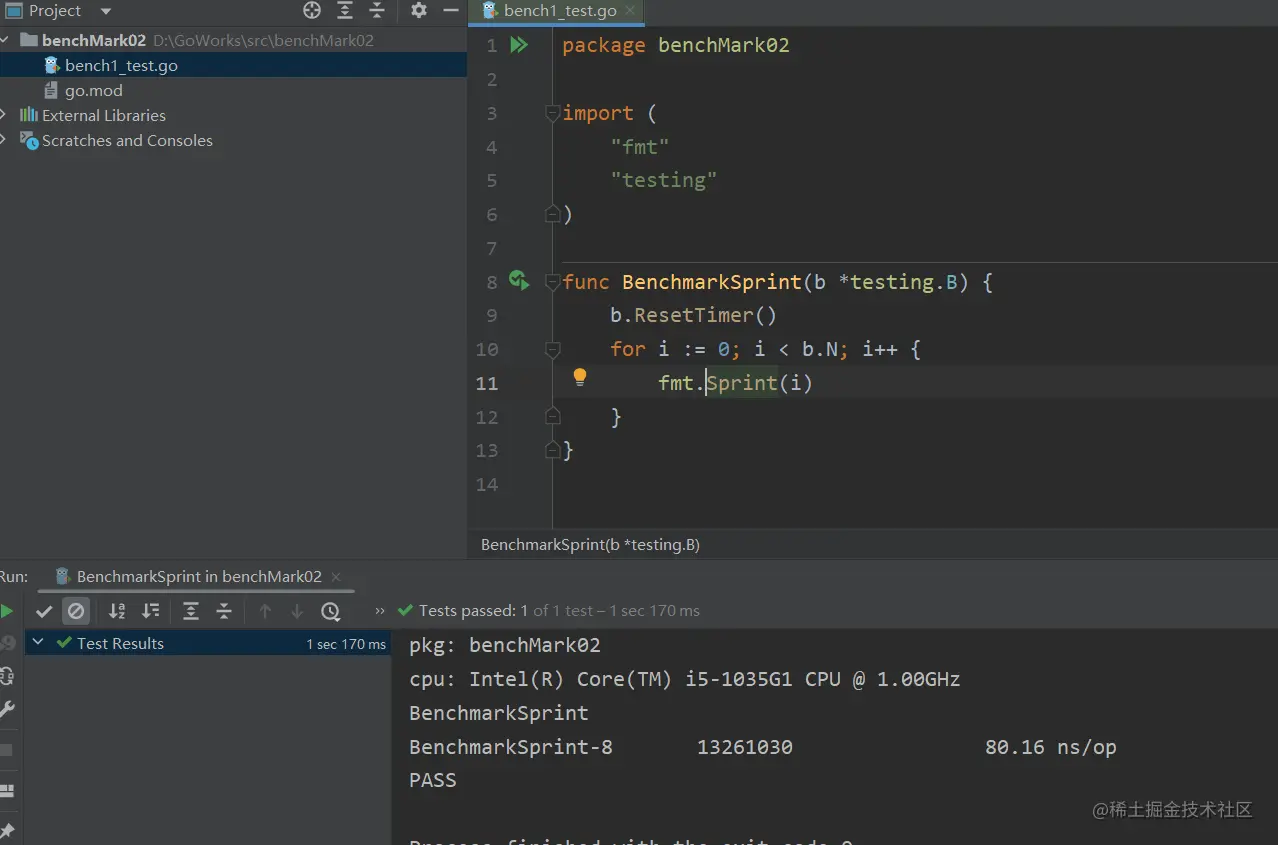This screenshot has height=845, width=1278.
Task: Click the cpu Intel(R) Core console line
Action: click(x=685, y=680)
